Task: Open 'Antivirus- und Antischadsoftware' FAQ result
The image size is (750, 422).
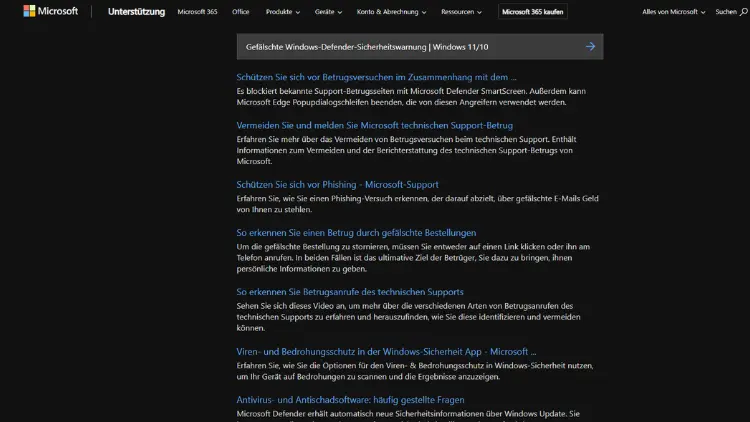Action: (350, 400)
